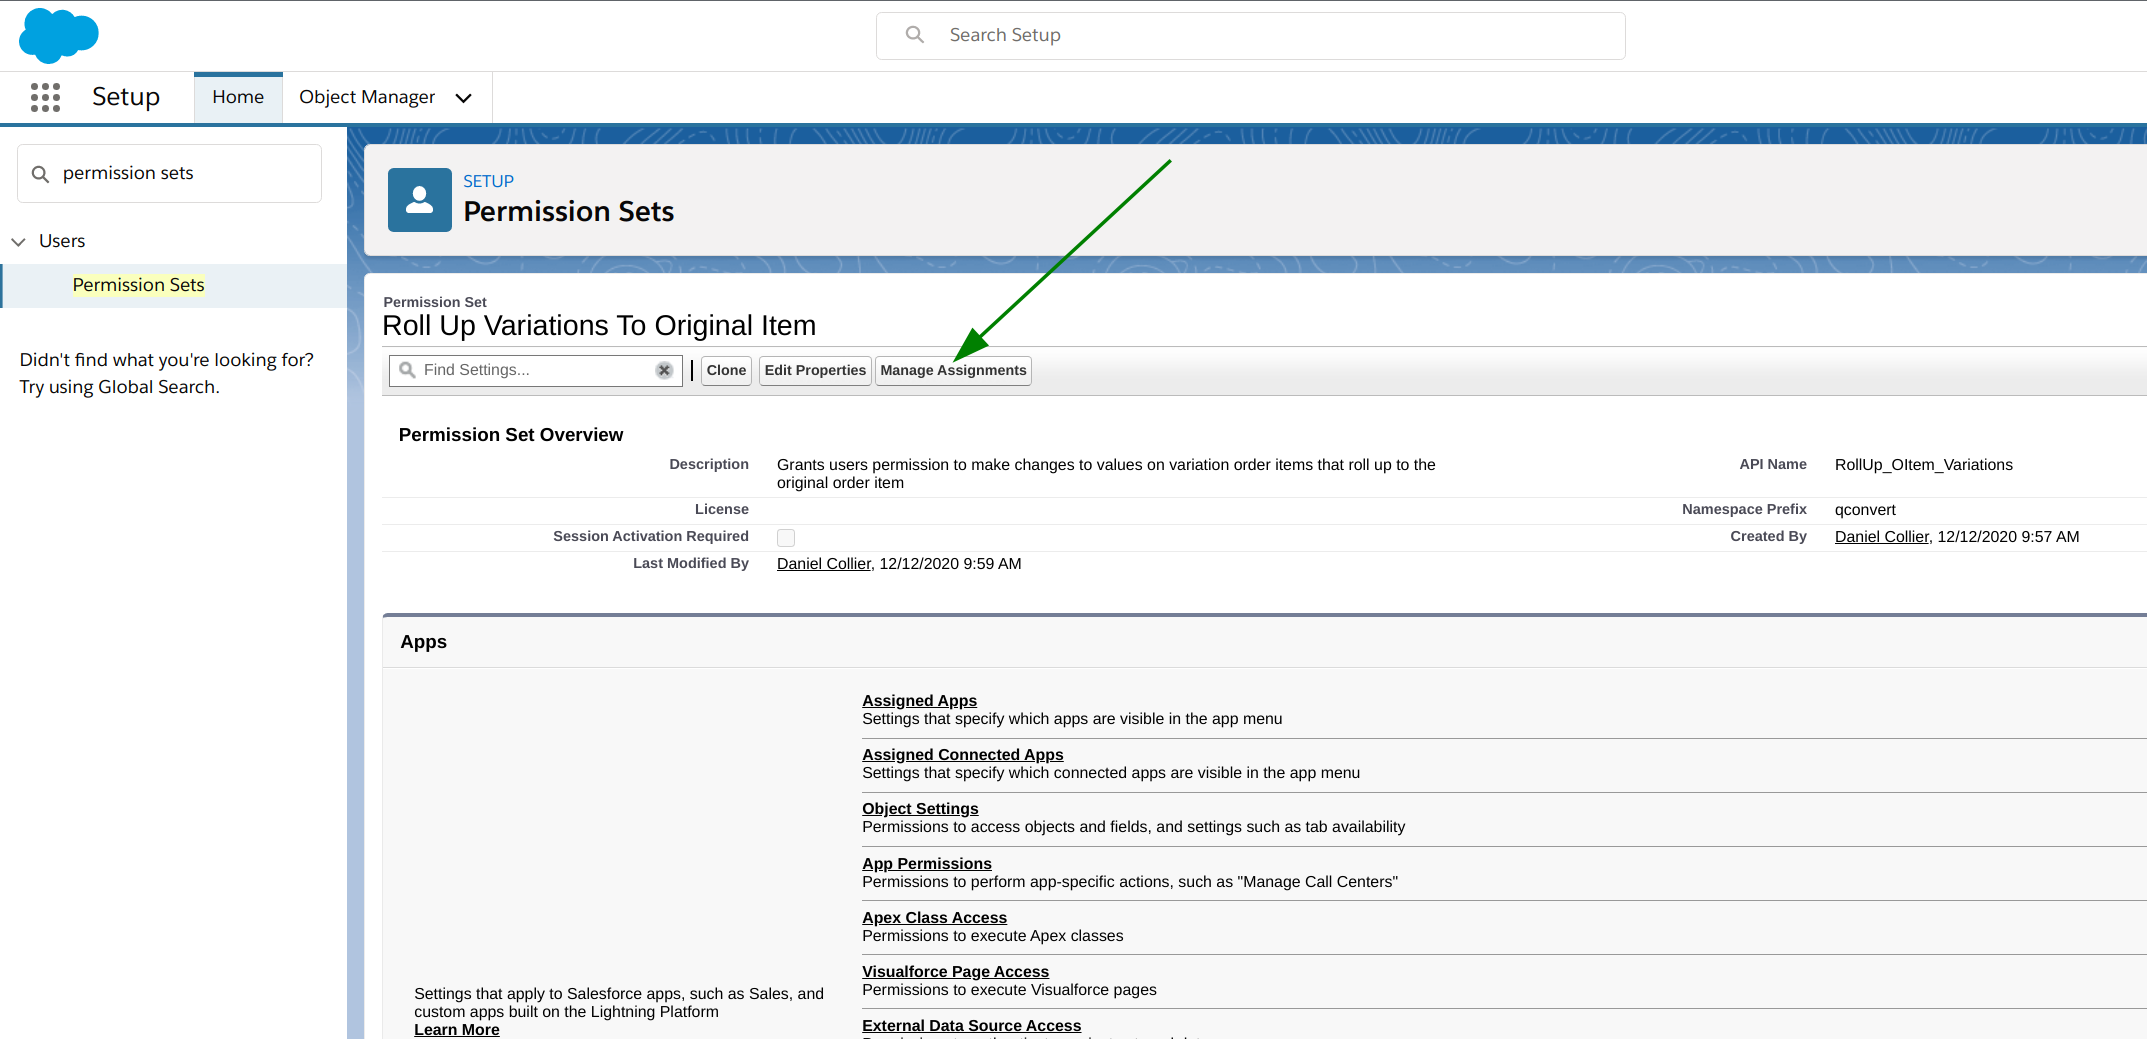Open the Object Settings link

pos(920,809)
